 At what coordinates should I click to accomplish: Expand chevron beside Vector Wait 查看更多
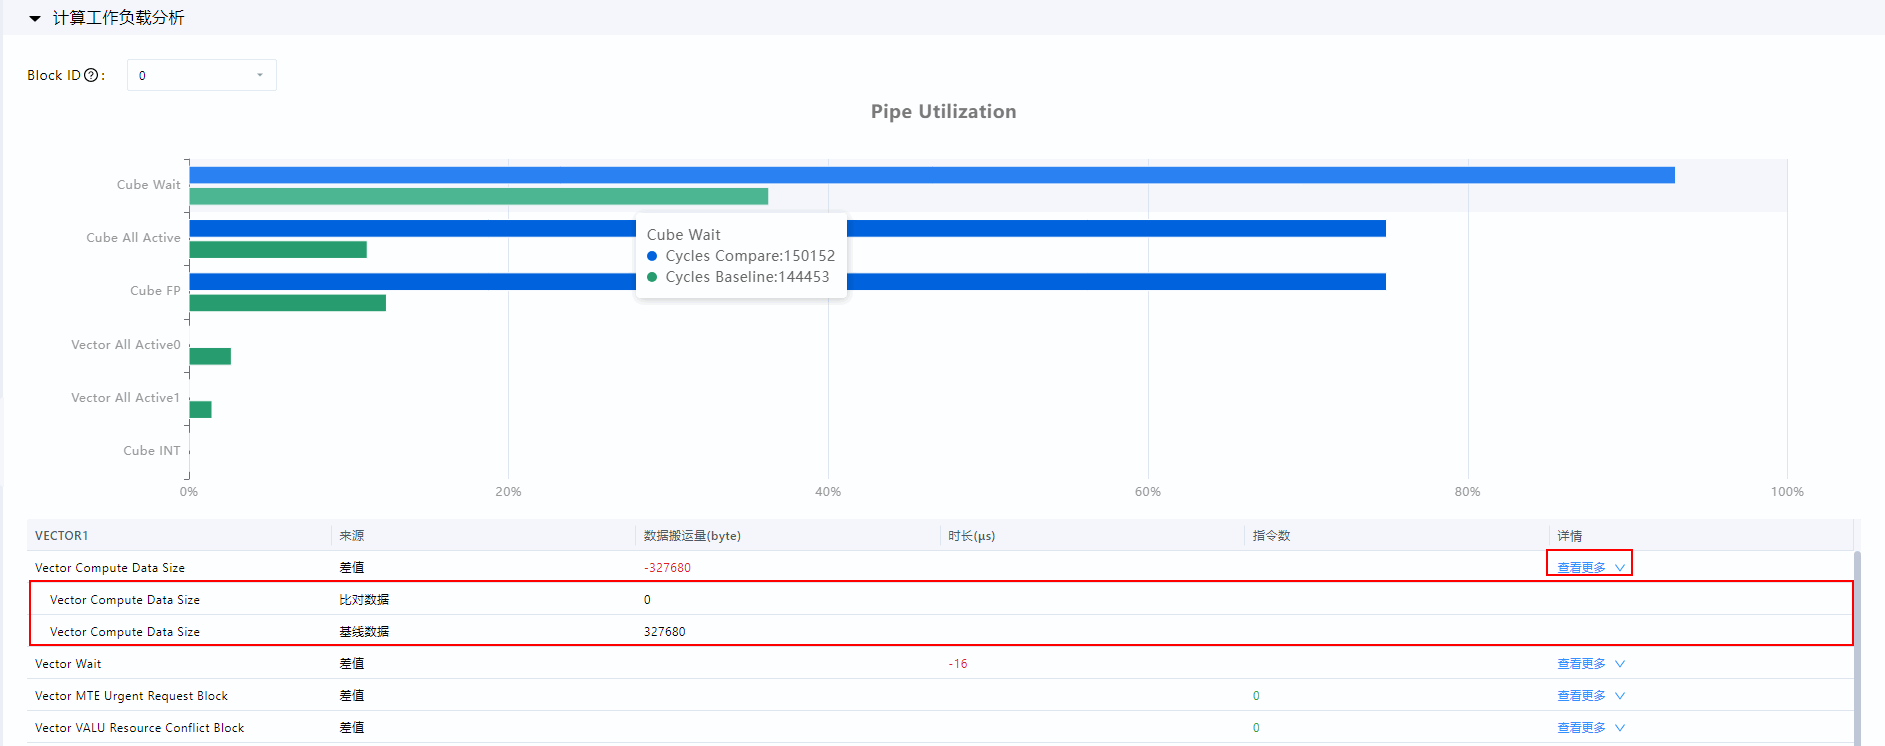(1620, 664)
